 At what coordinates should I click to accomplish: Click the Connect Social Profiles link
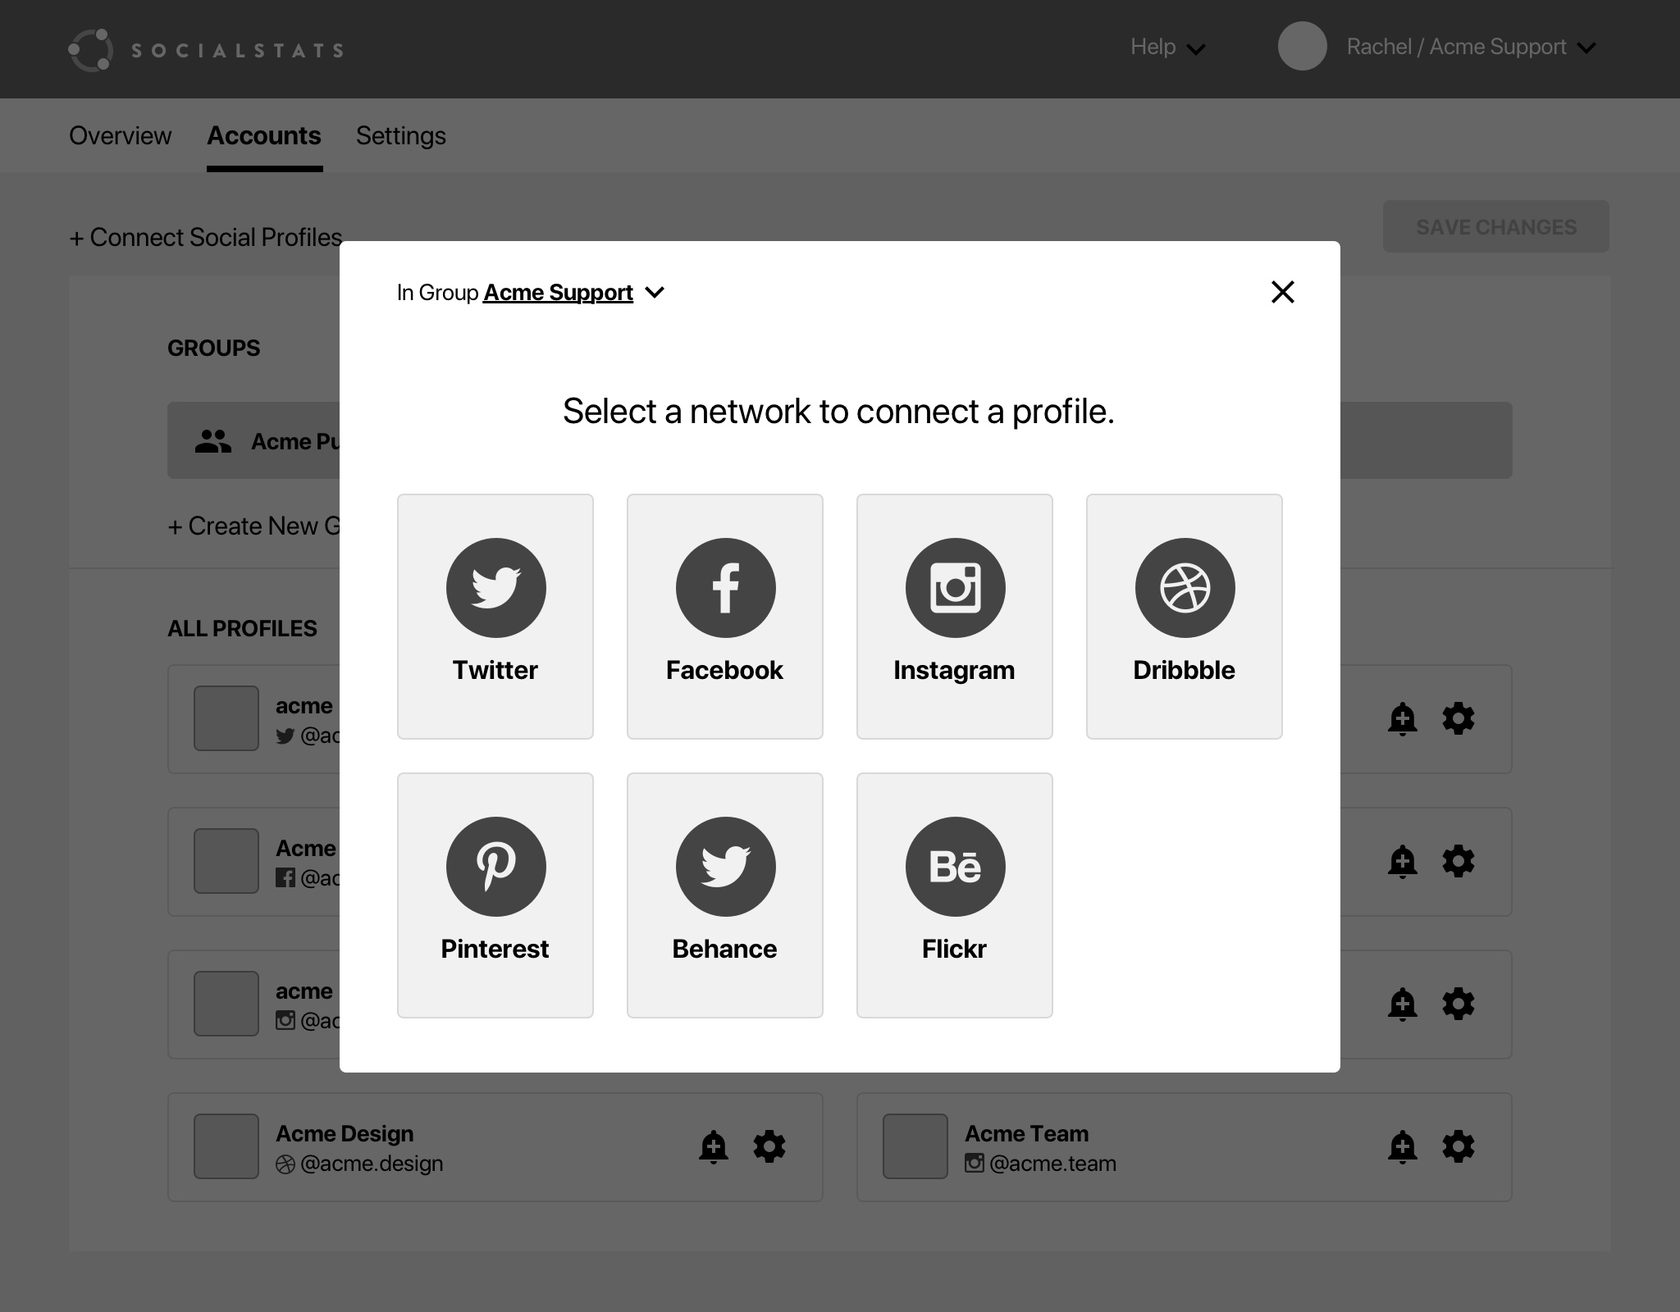point(206,237)
